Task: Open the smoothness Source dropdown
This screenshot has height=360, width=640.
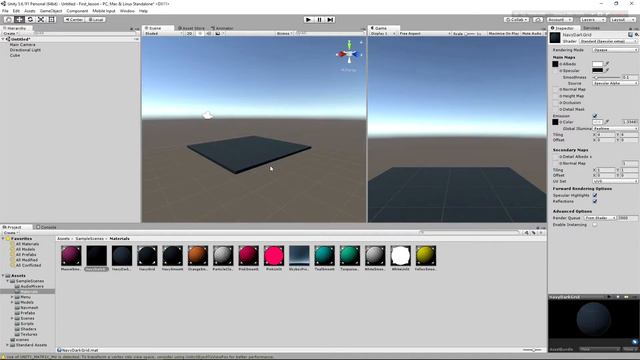Action: (x=615, y=83)
